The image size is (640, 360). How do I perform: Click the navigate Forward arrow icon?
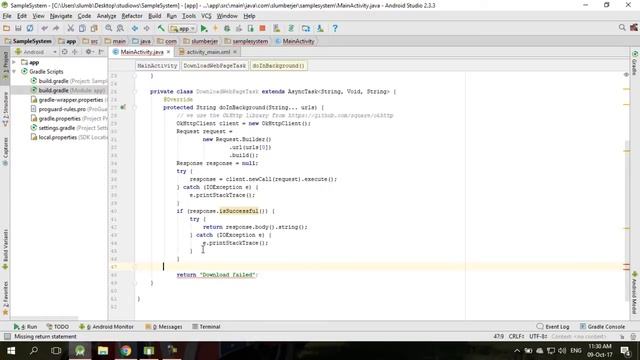tap(147, 28)
